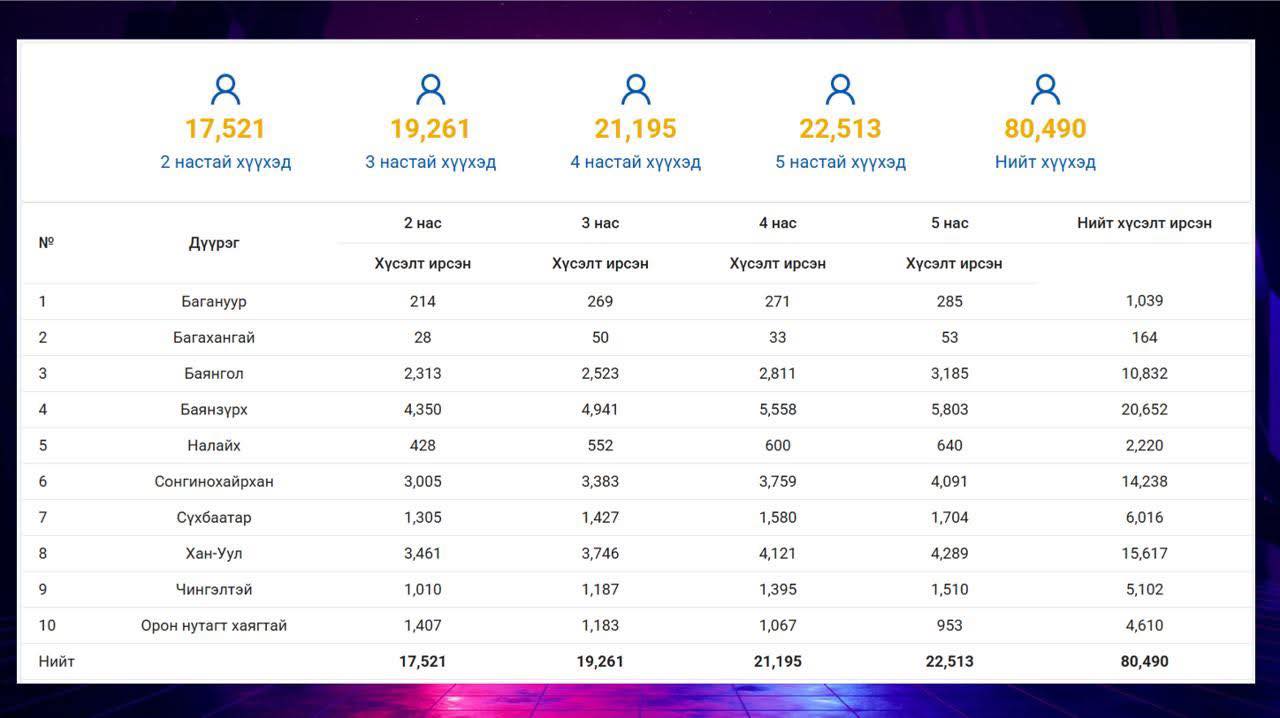Click the '4 нас' column header
Viewport: 1280px width, 718px height.
777,223
